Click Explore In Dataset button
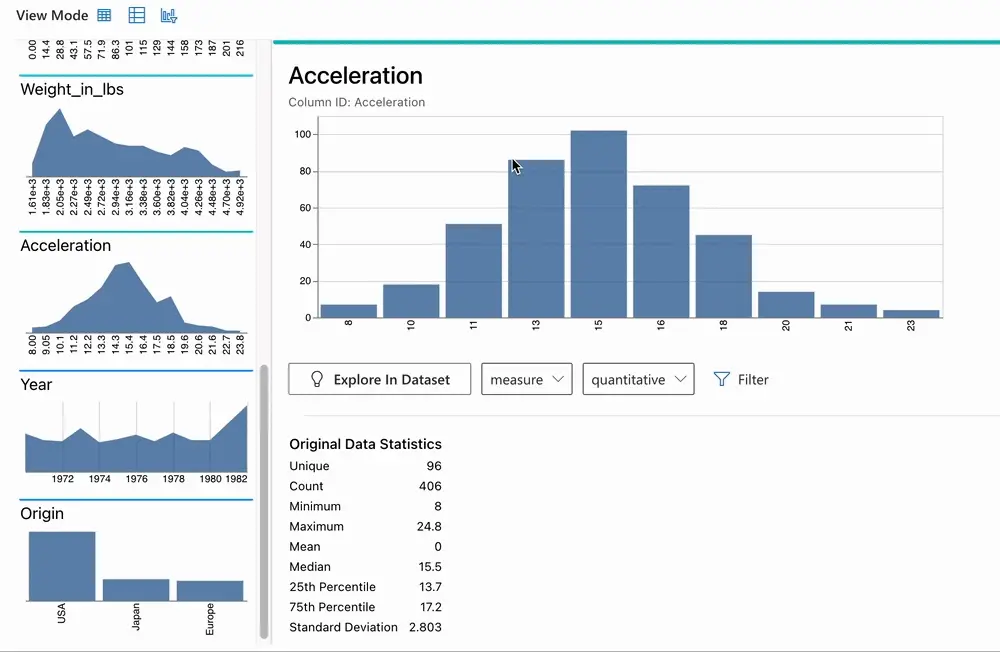The width and height of the screenshot is (1000, 652). pos(379,379)
